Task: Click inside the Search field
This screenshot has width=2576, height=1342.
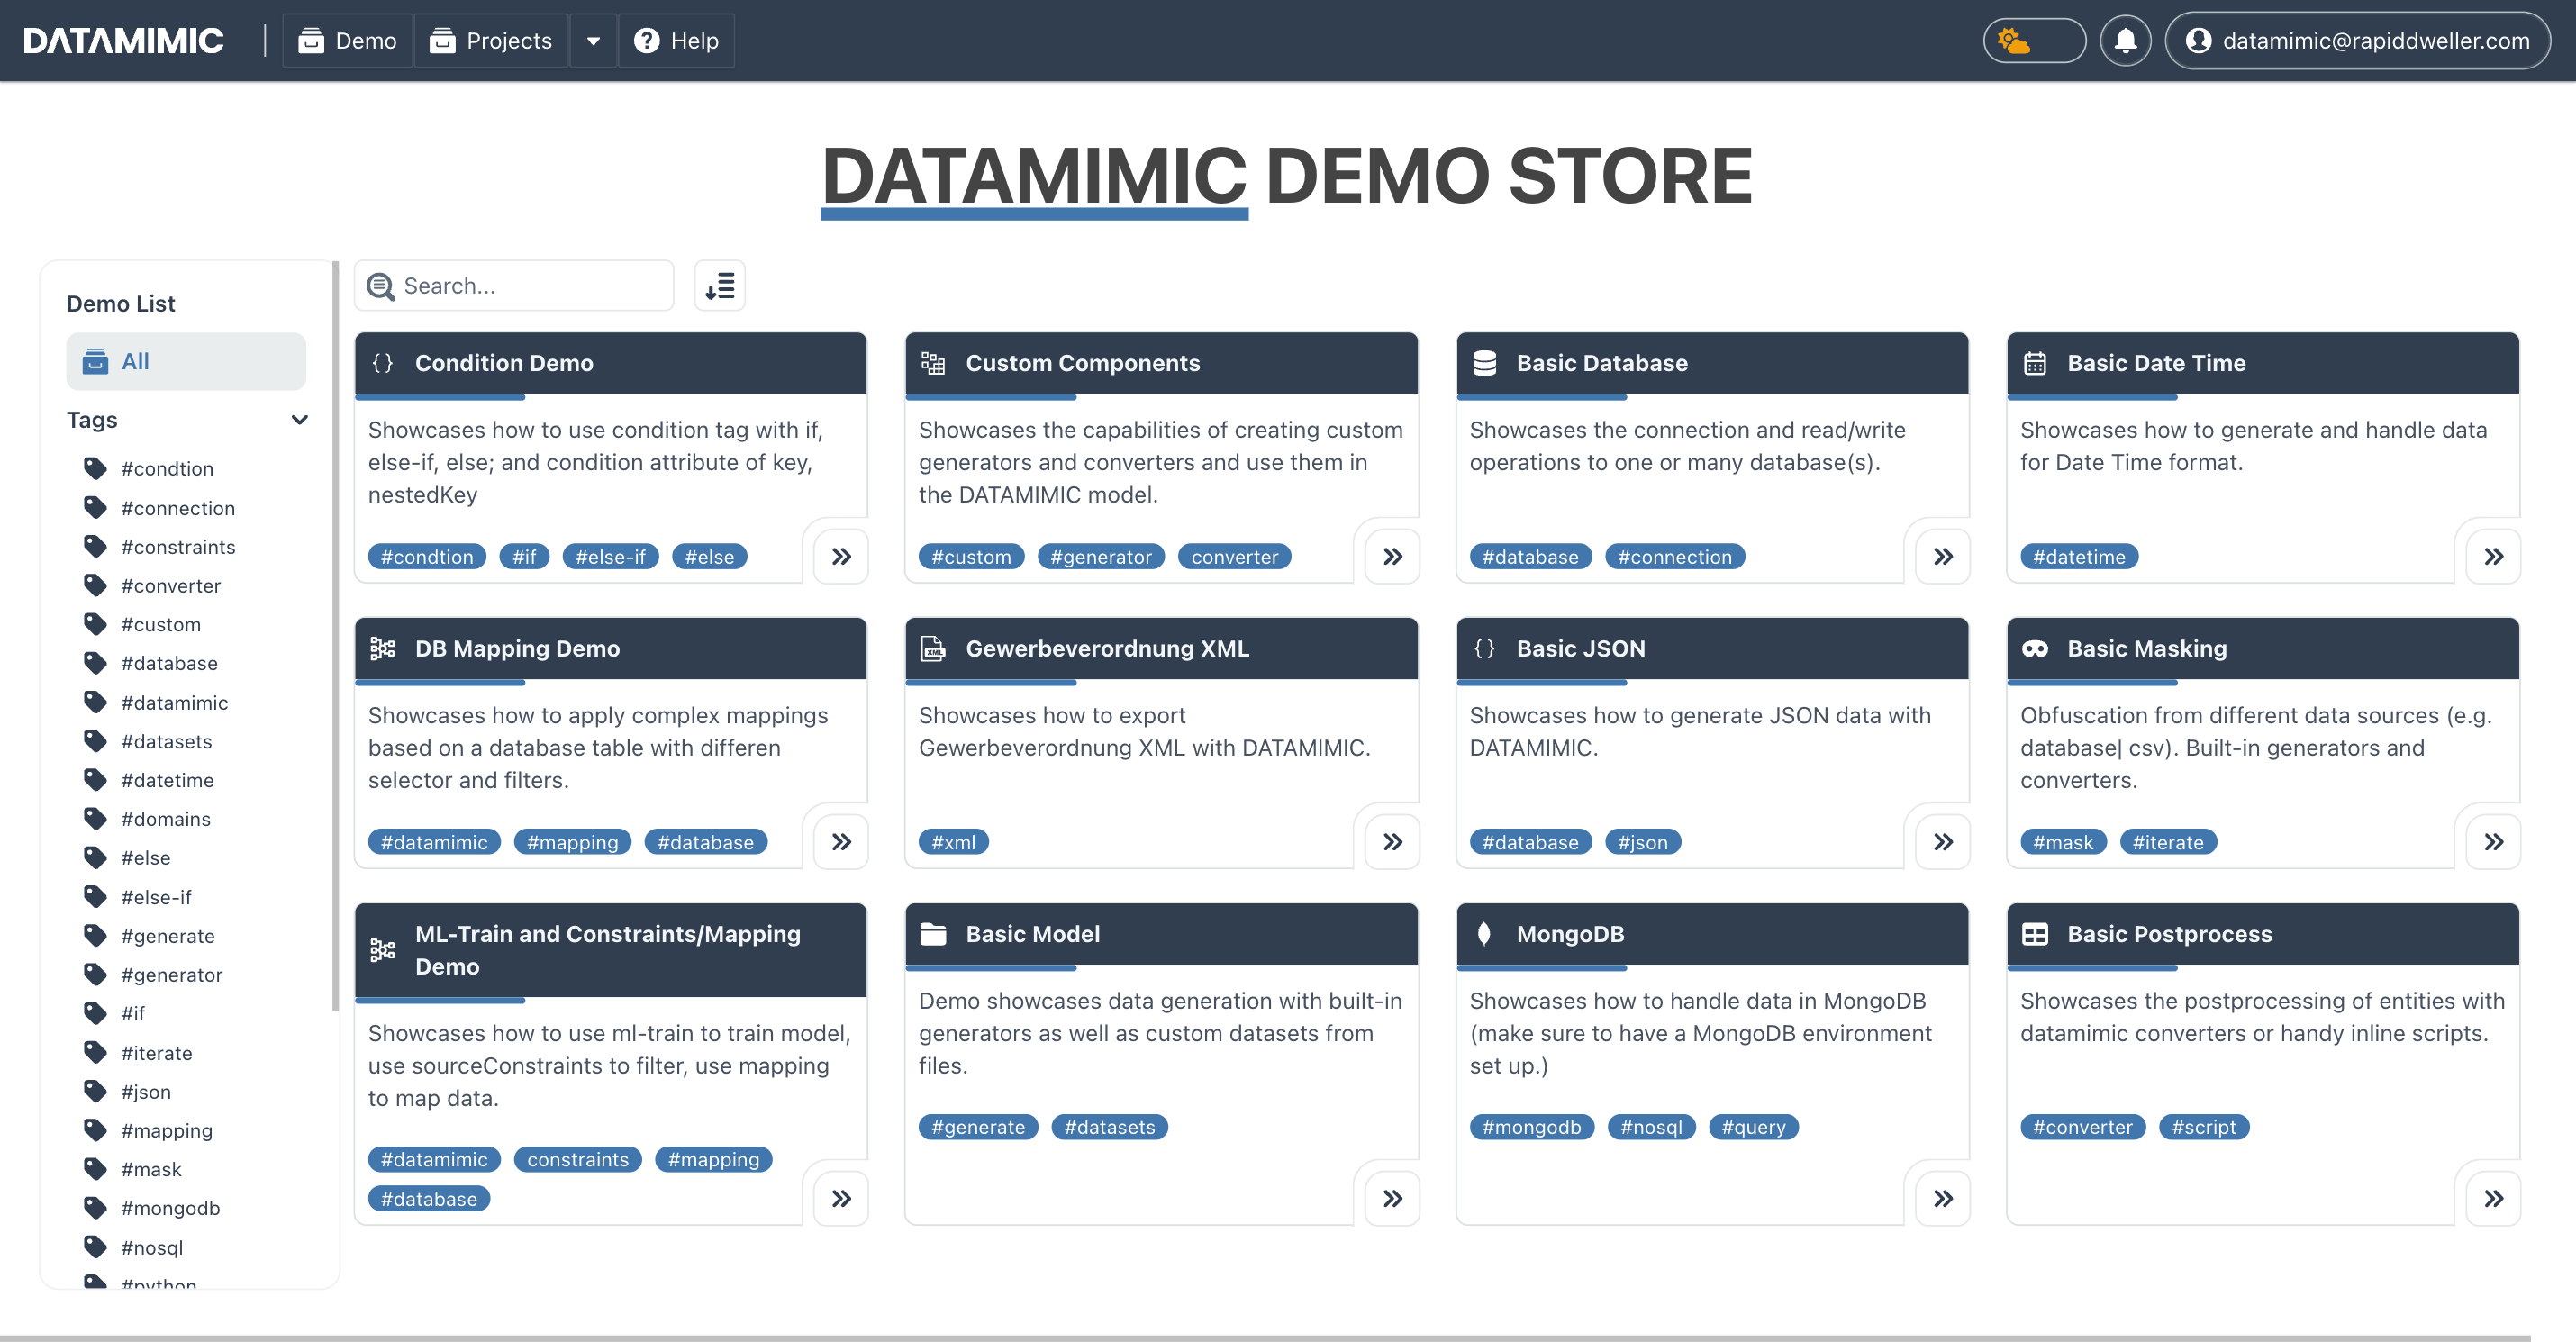Action: point(513,285)
